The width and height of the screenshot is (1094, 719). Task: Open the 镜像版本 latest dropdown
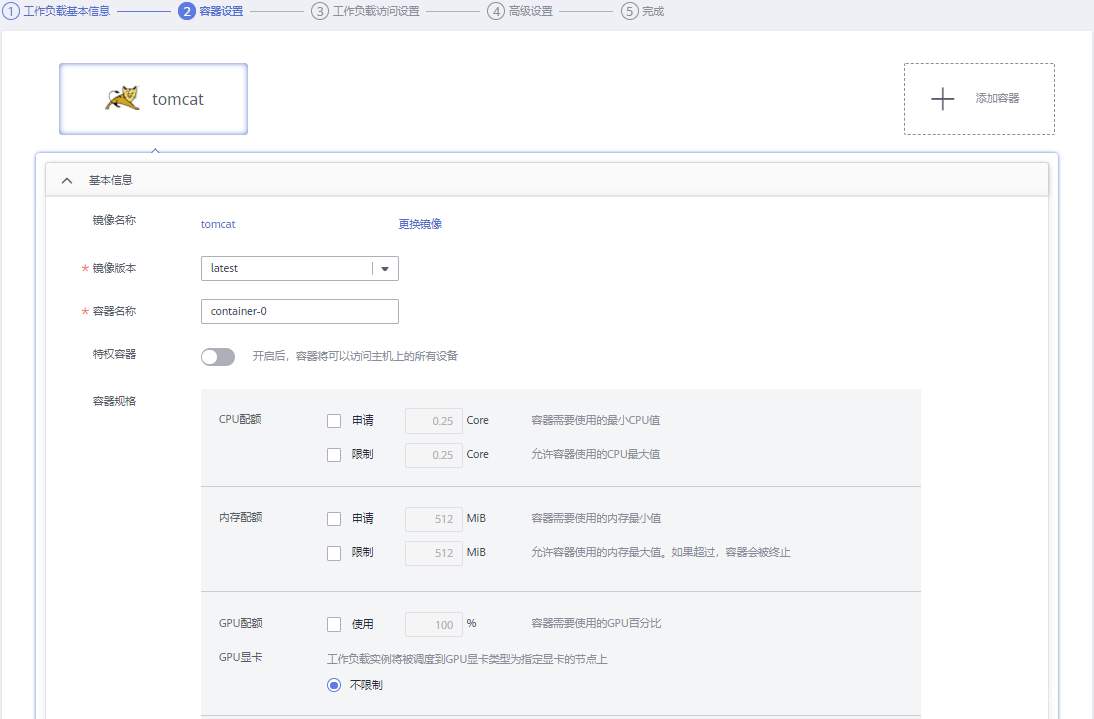299,268
